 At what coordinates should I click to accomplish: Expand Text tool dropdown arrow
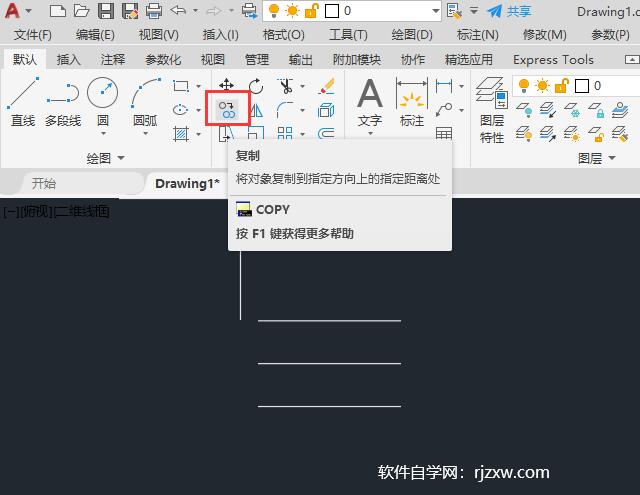coord(370,133)
